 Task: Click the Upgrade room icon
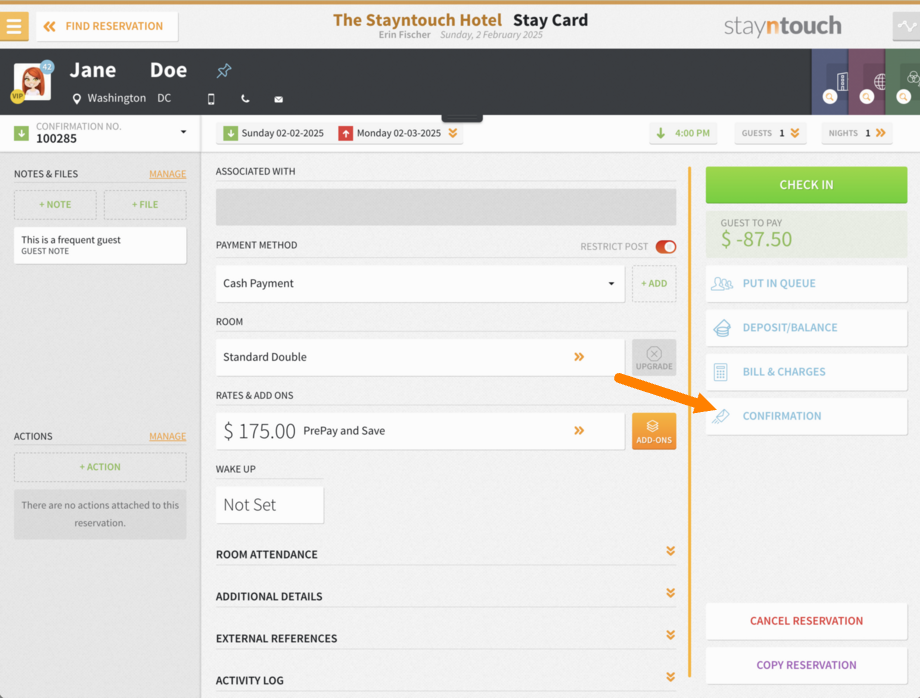coord(654,357)
